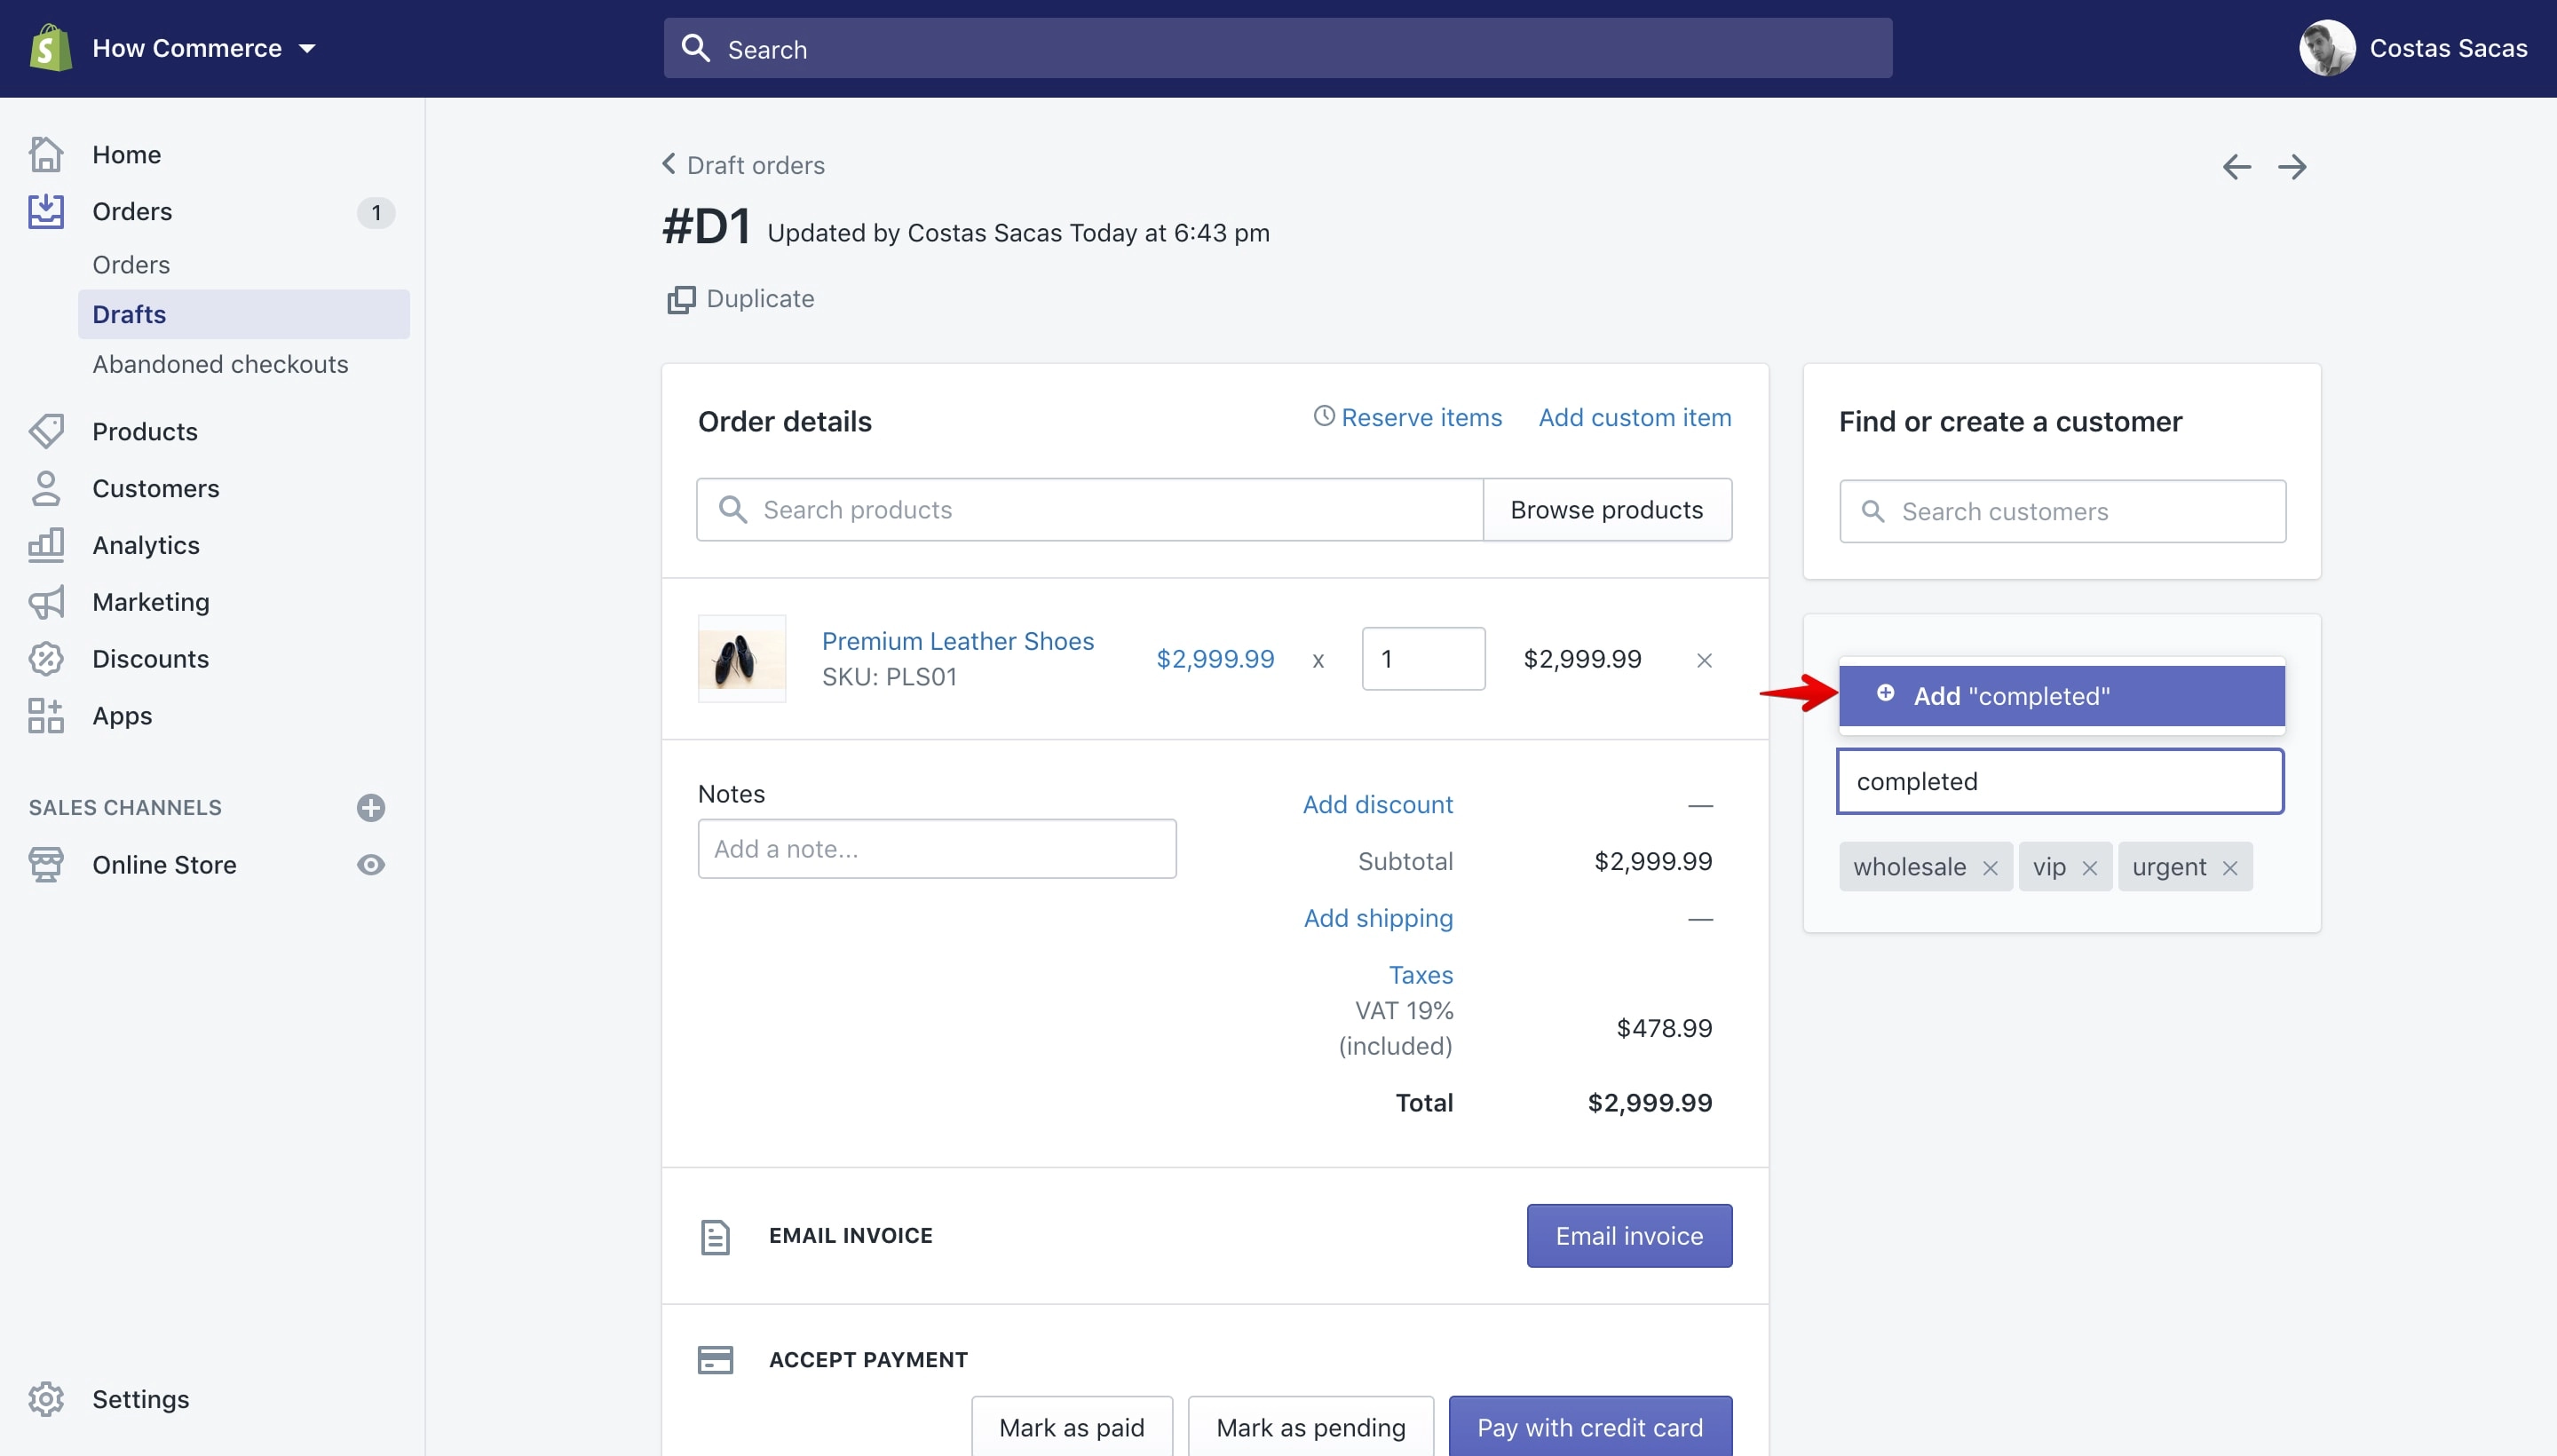The width and height of the screenshot is (2557, 1456).
Task: Open Home via house icon
Action: (x=46, y=154)
